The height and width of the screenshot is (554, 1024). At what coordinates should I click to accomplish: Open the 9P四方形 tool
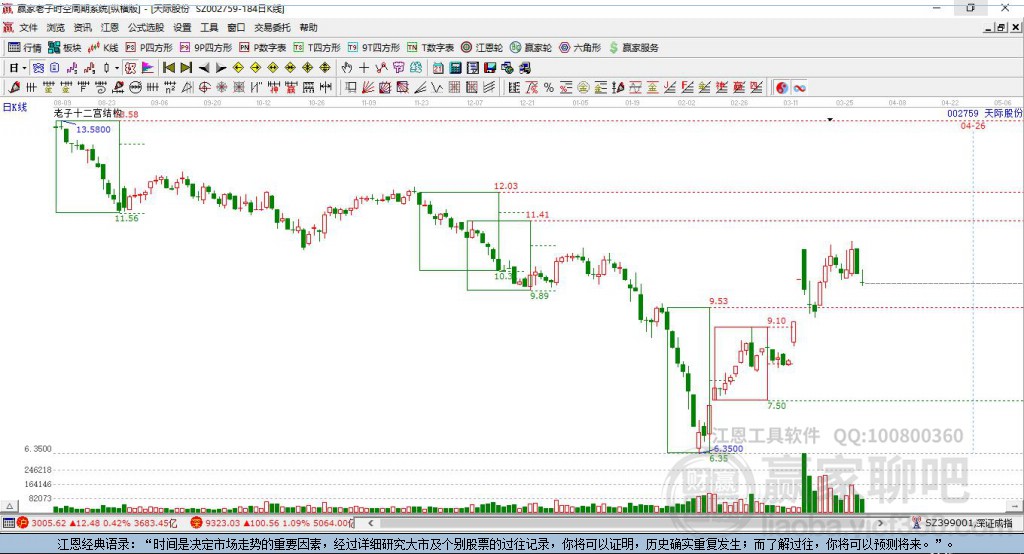pos(206,48)
